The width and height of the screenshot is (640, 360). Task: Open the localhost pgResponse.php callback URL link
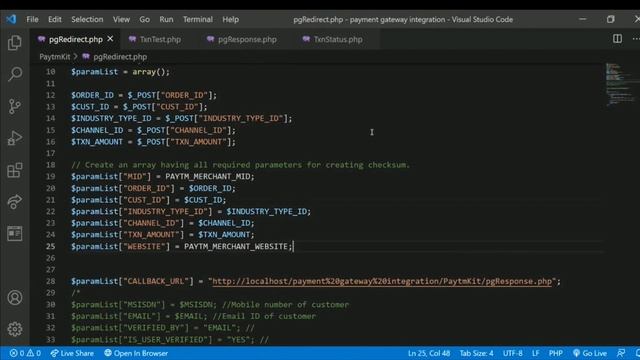[382, 281]
